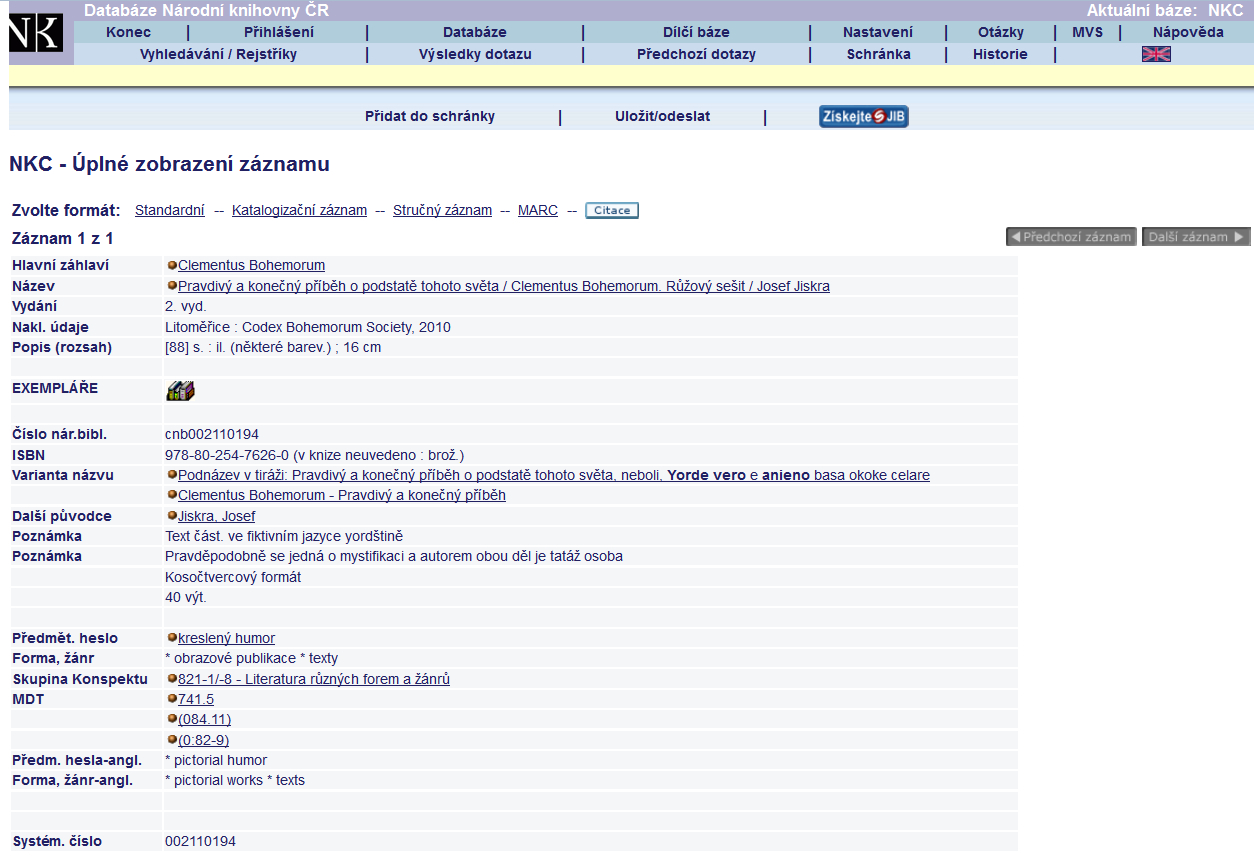This screenshot has height=857, width=1254.
Task: Open Skupina Konspektu 821-1/-8 link
Action: point(313,680)
